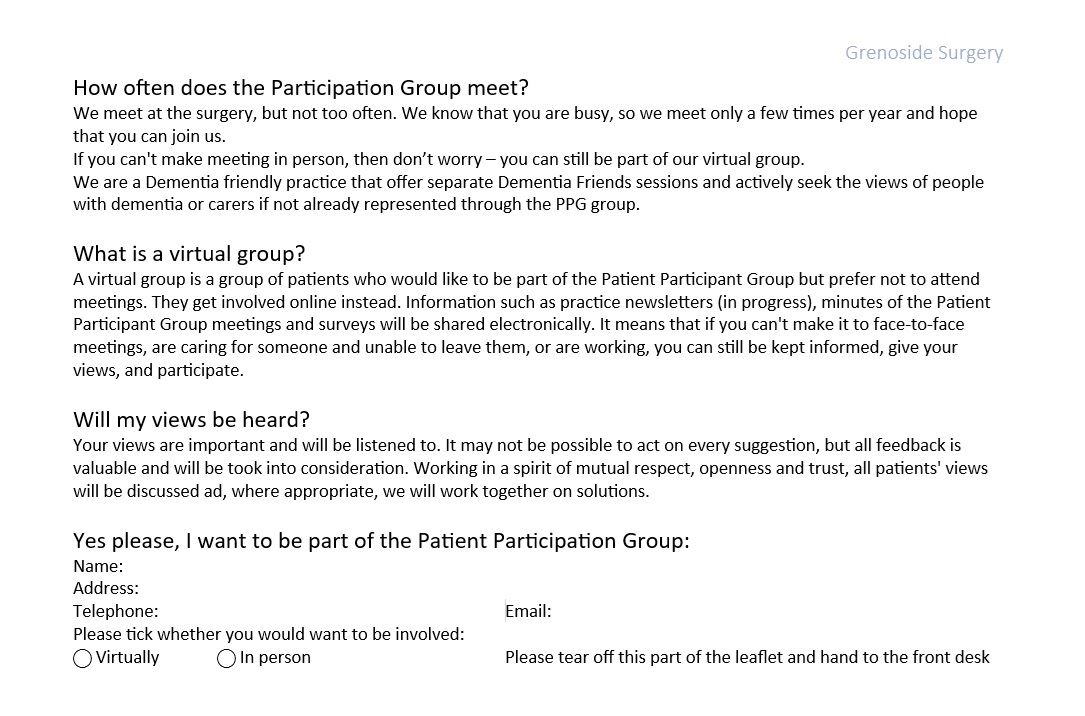Click the 'What is a virtual group?' heading

pyautogui.click(x=189, y=254)
